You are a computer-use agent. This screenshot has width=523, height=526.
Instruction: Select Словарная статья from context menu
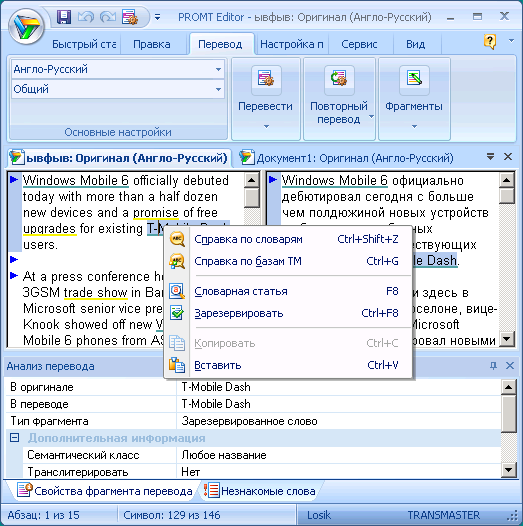click(287, 291)
